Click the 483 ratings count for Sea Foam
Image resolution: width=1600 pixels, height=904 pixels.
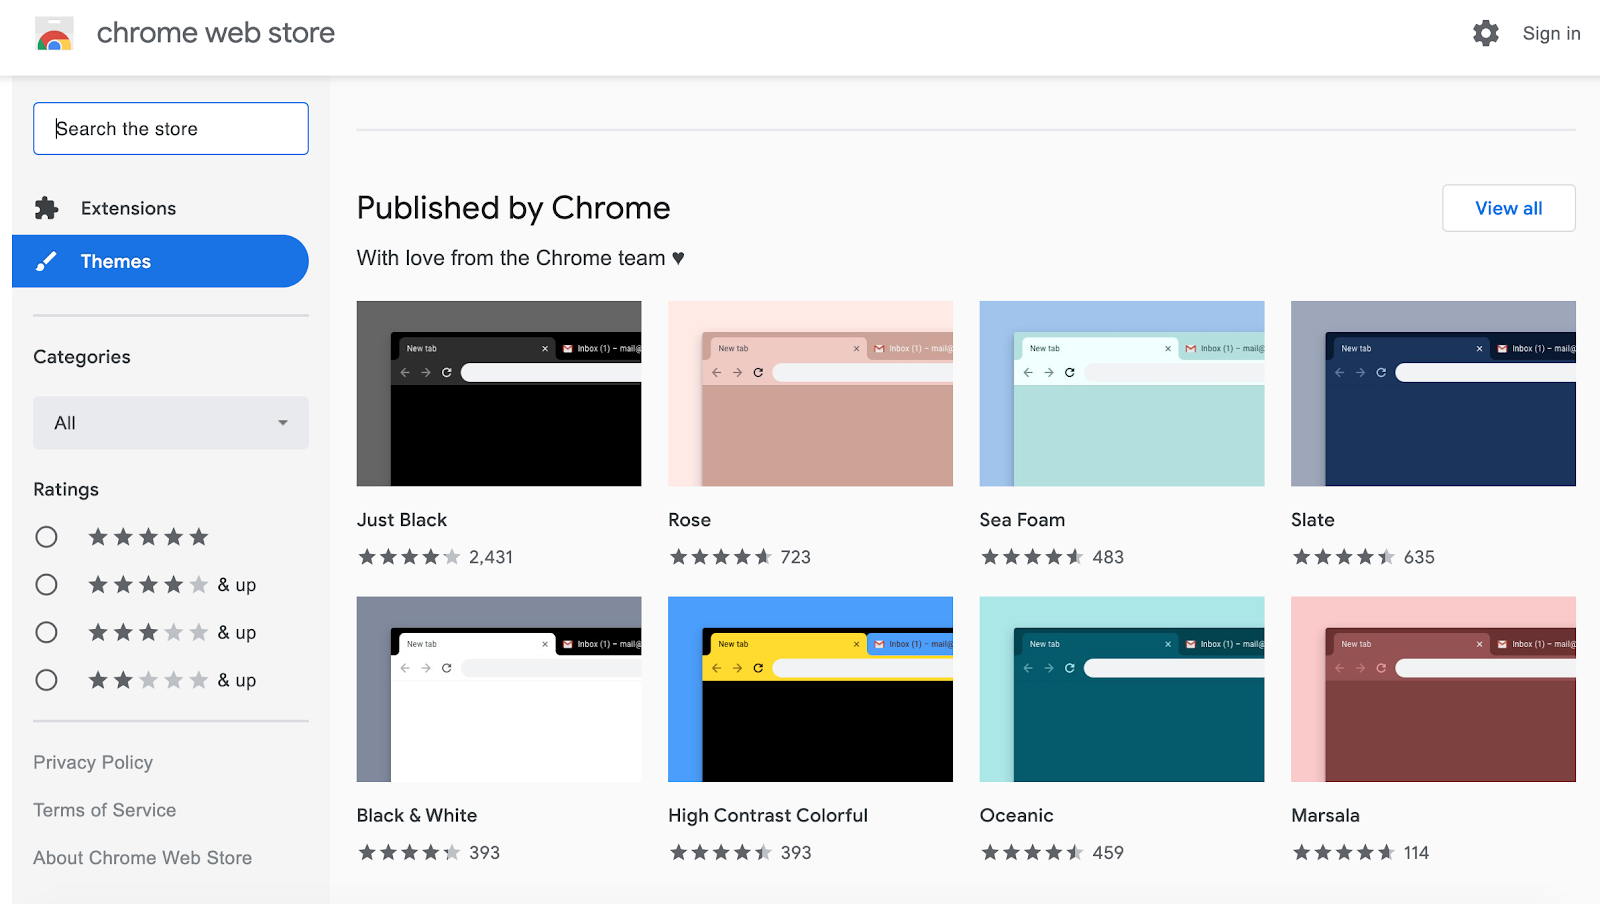[1108, 557]
